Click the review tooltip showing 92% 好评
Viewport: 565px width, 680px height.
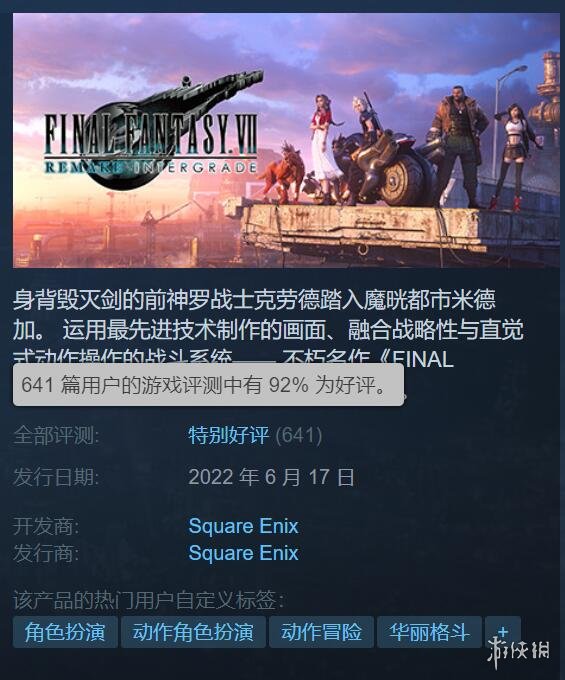click(208, 385)
